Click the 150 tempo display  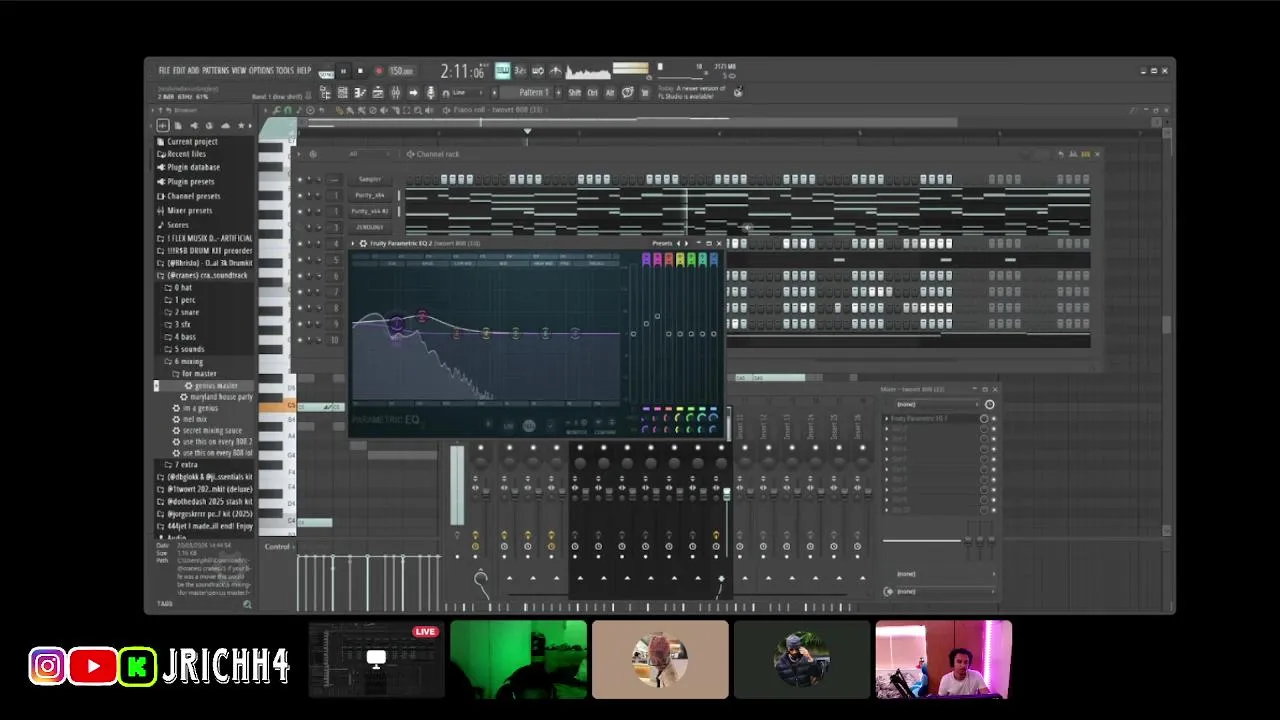coord(401,71)
